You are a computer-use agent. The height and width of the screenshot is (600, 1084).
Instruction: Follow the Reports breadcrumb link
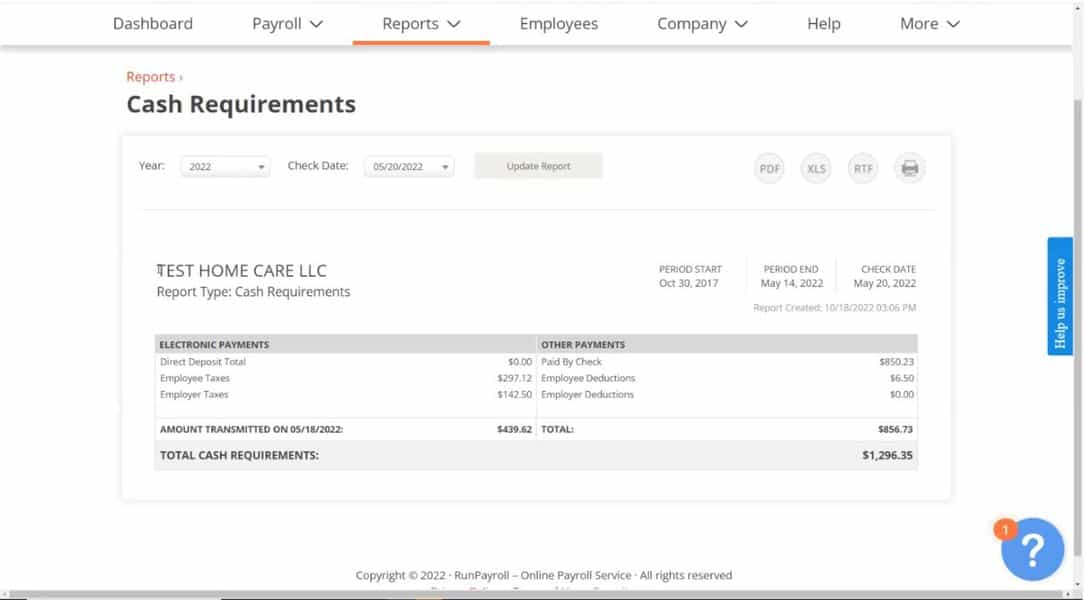[149, 76]
